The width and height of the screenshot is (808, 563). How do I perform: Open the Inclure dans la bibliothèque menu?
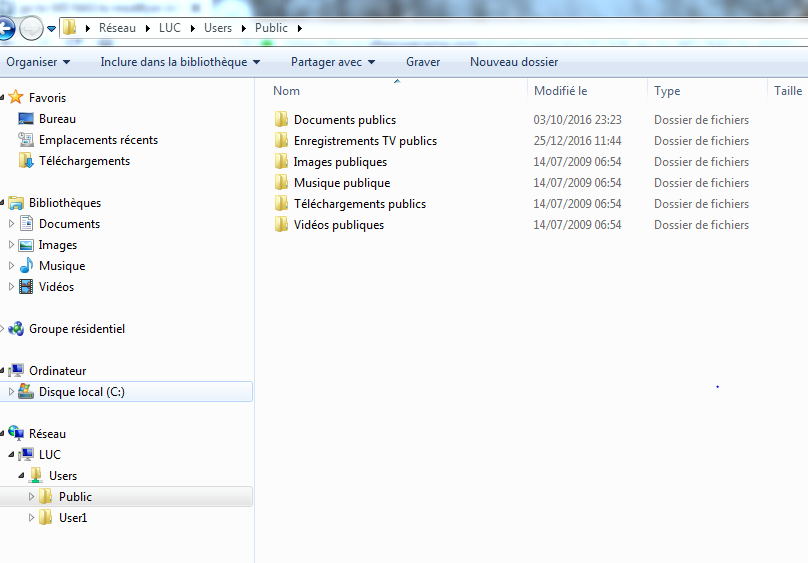180,62
